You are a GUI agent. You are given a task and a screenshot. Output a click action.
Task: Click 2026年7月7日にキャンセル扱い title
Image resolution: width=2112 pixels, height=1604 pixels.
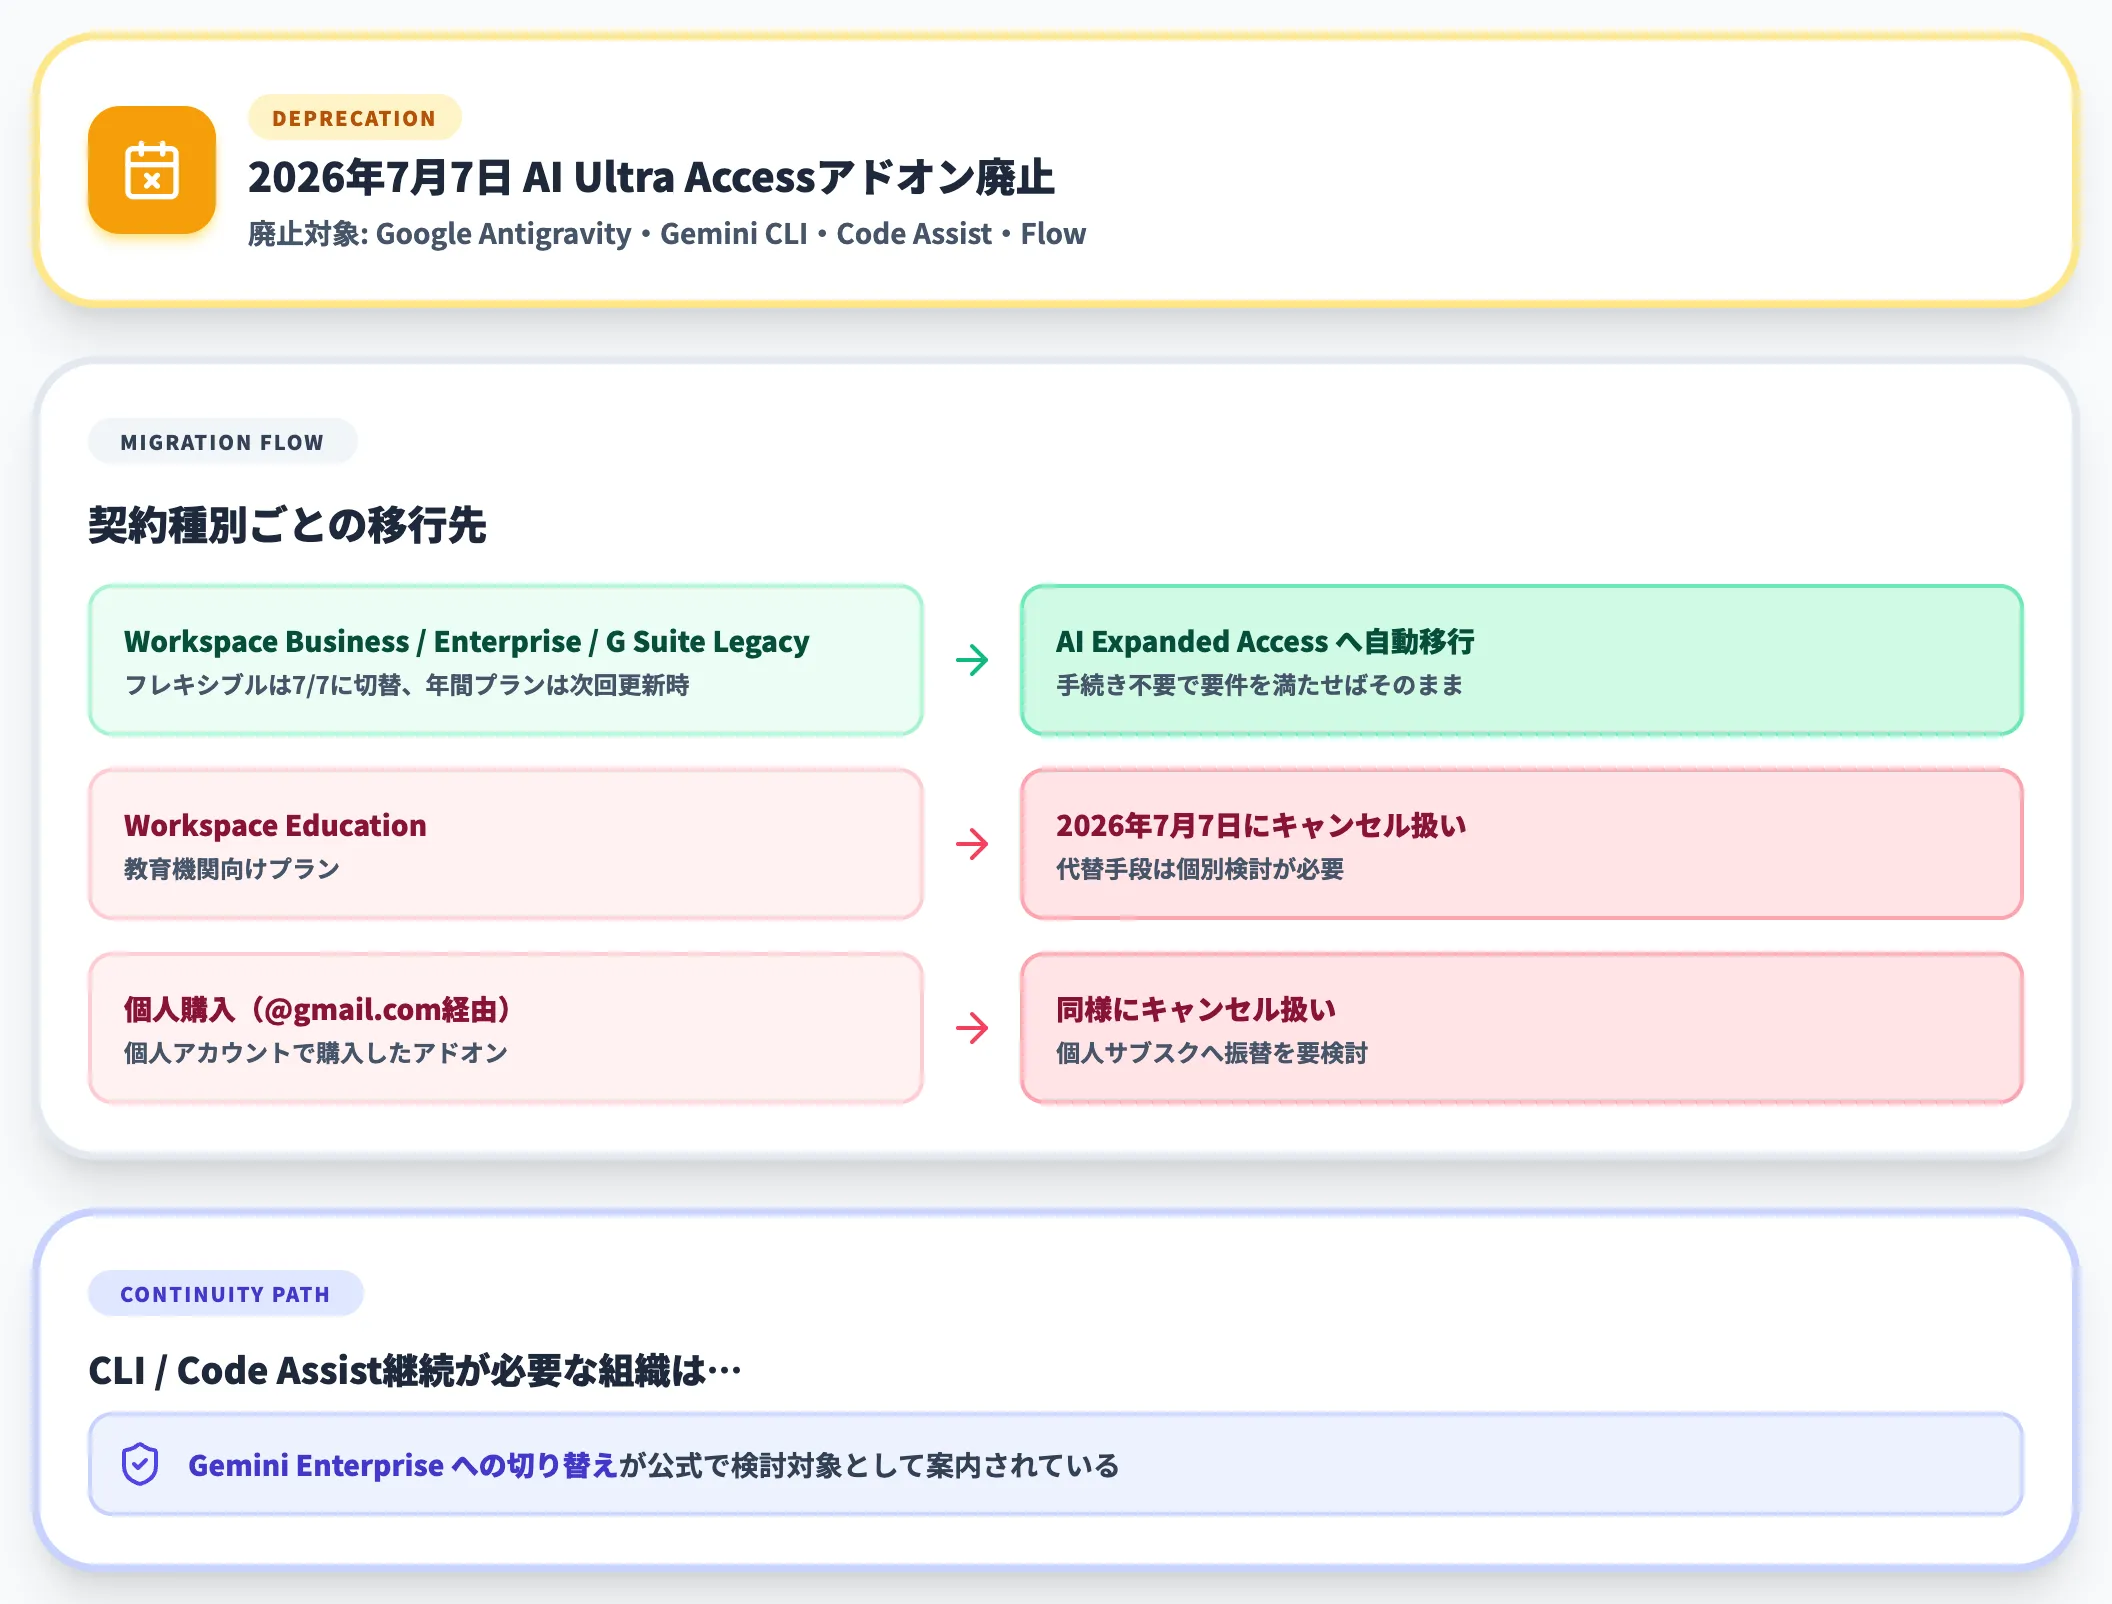click(x=1262, y=825)
